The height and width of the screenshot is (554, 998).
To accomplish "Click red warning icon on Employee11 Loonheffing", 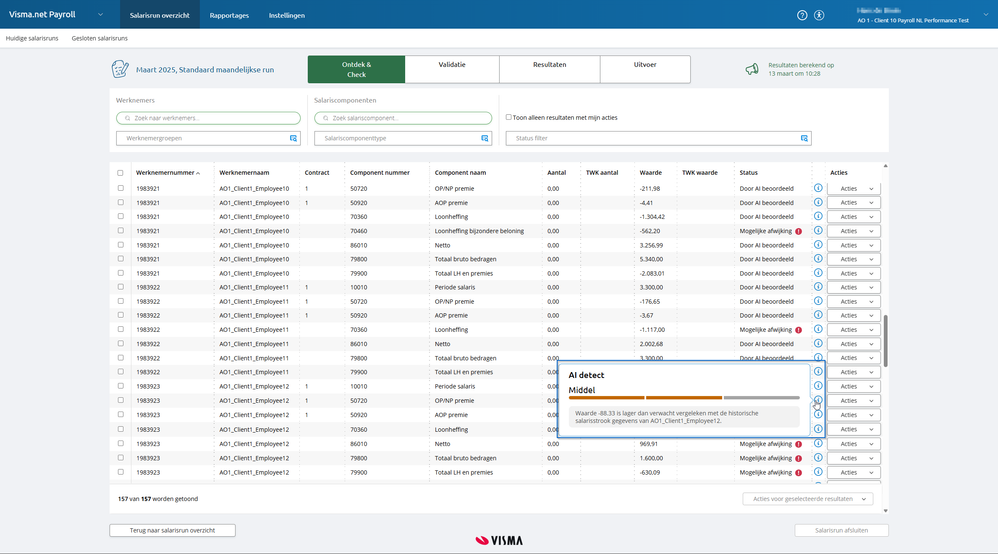I will tap(798, 330).
